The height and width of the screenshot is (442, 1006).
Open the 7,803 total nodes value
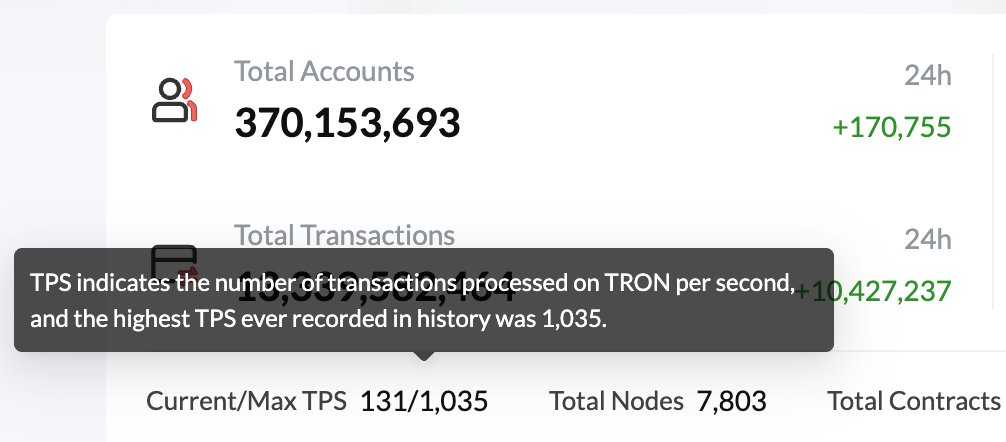click(733, 402)
